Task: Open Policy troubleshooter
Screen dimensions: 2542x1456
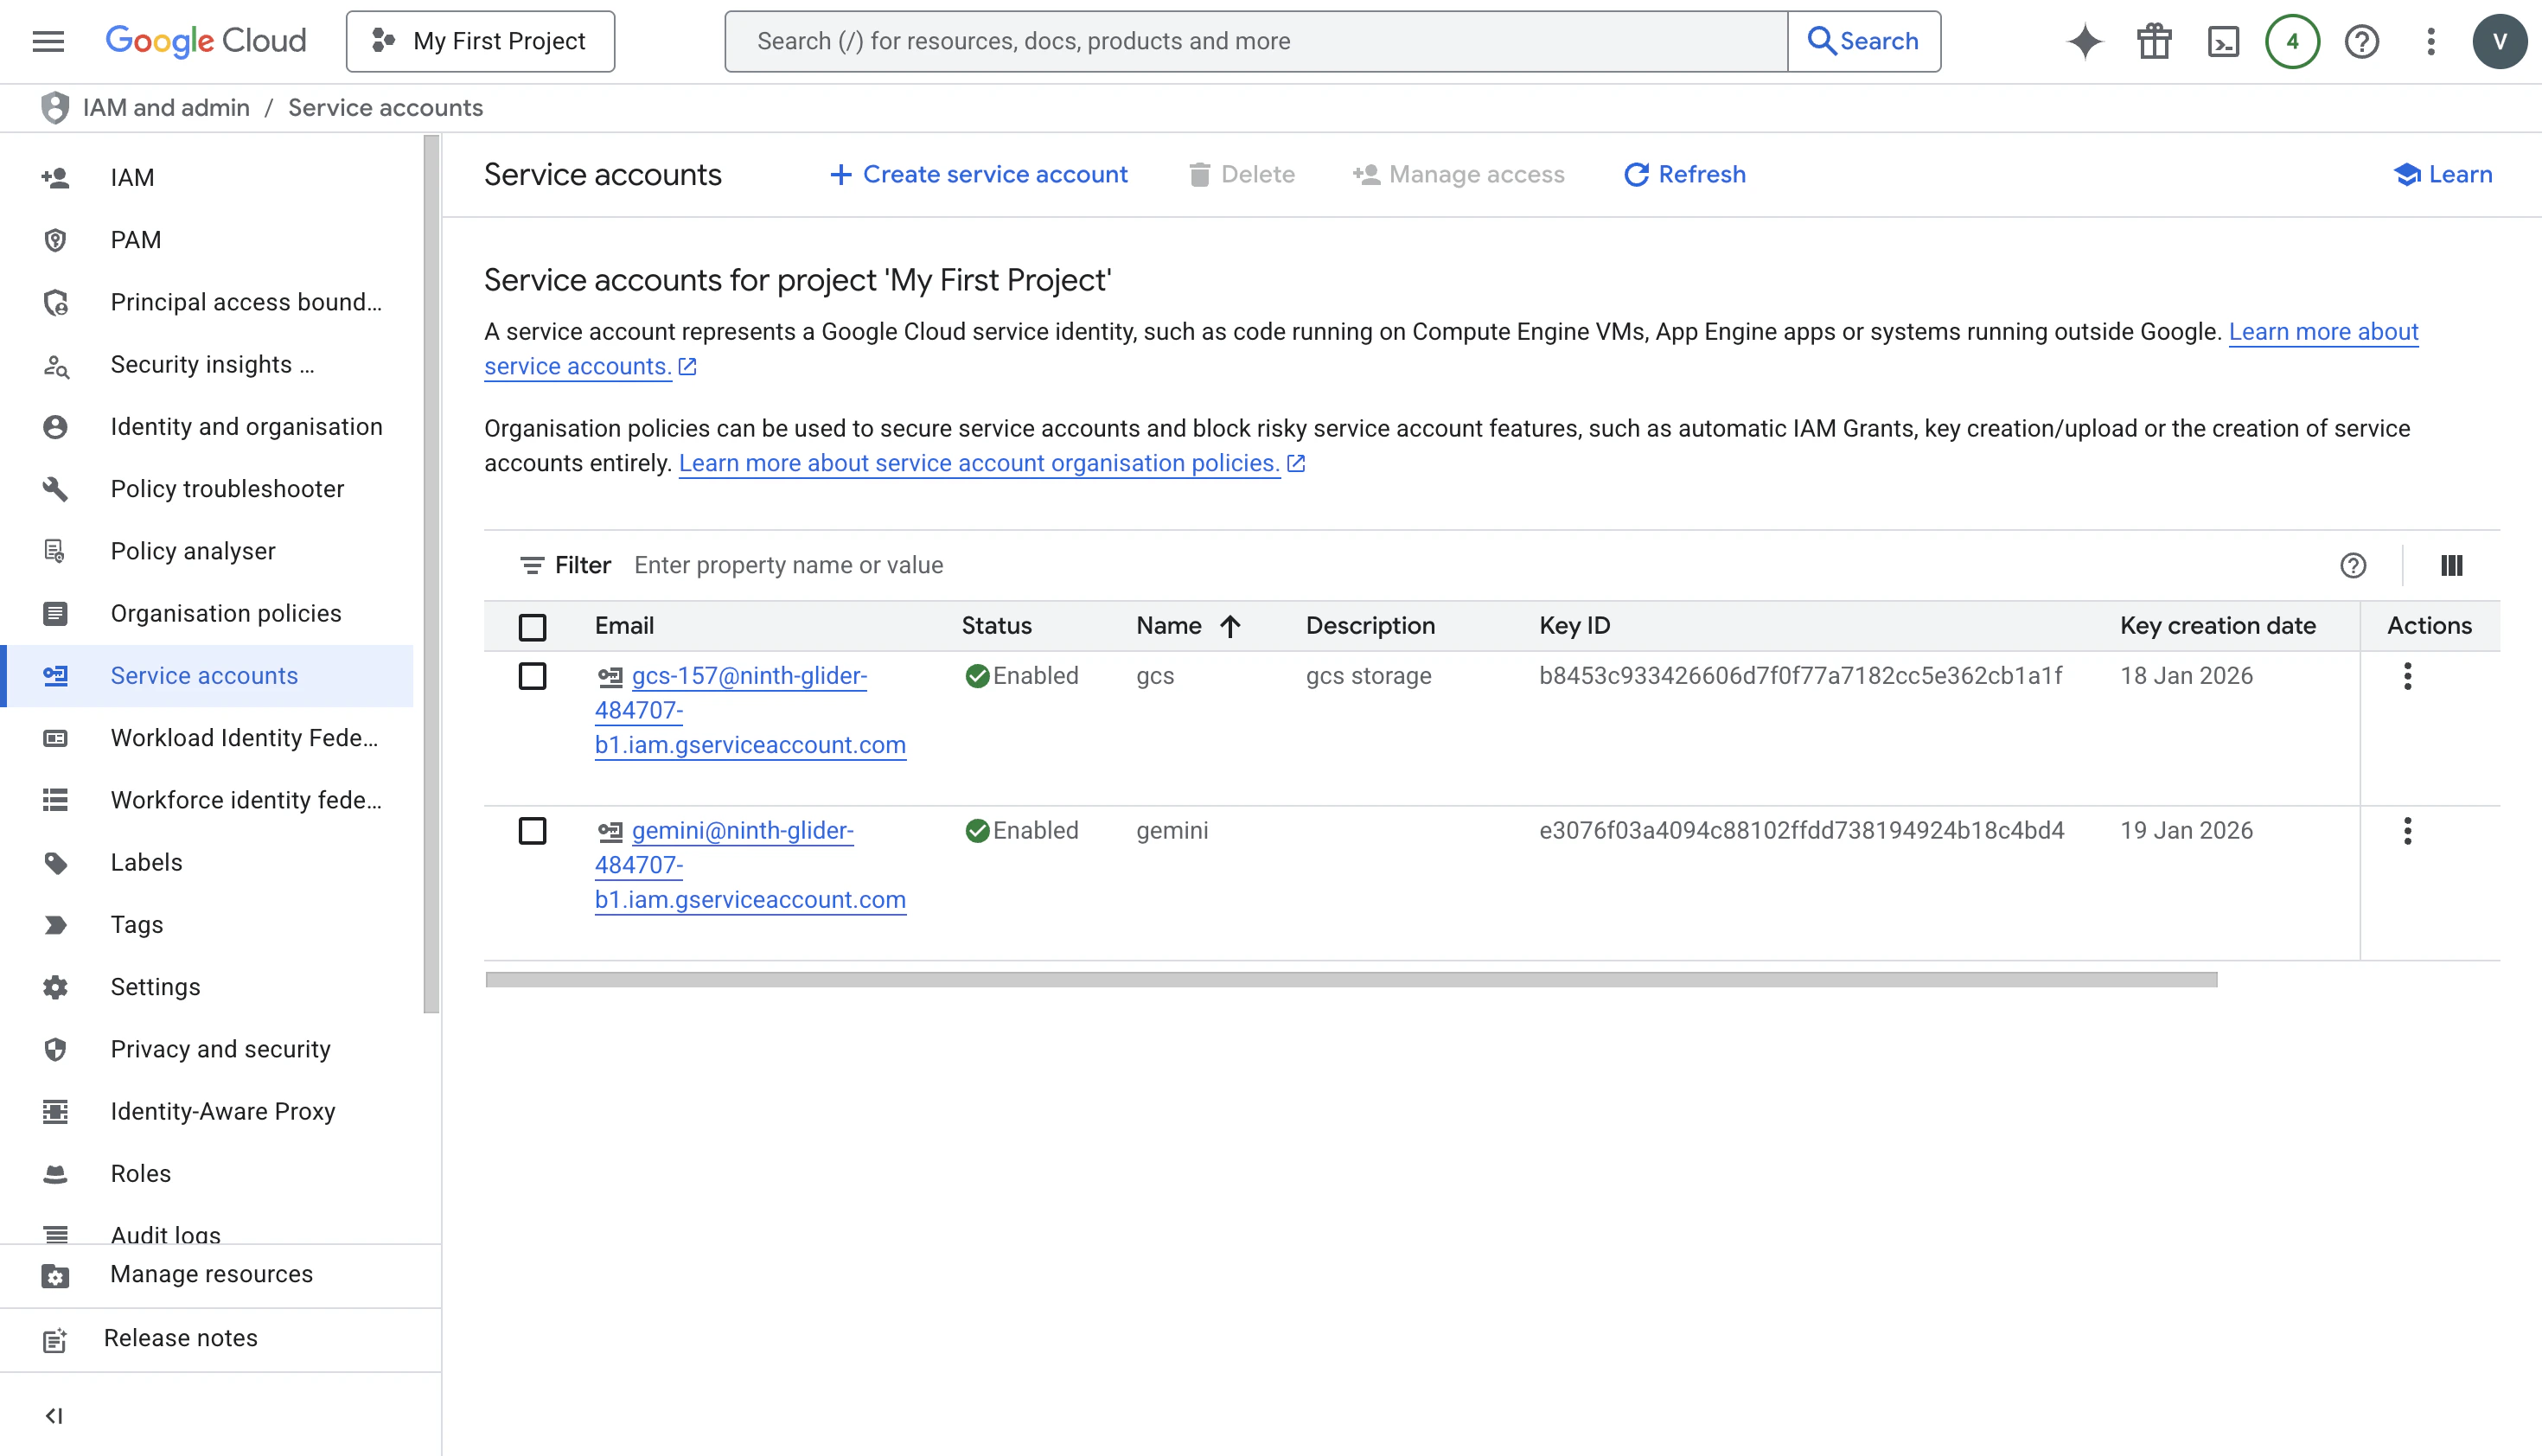Action: 206,489
